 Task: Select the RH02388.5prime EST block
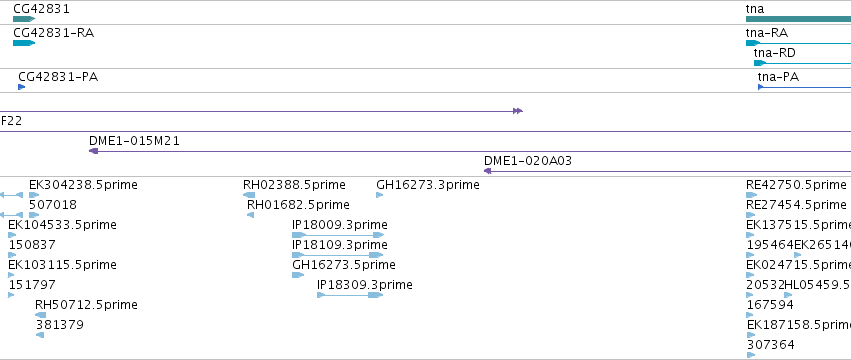pos(249,195)
